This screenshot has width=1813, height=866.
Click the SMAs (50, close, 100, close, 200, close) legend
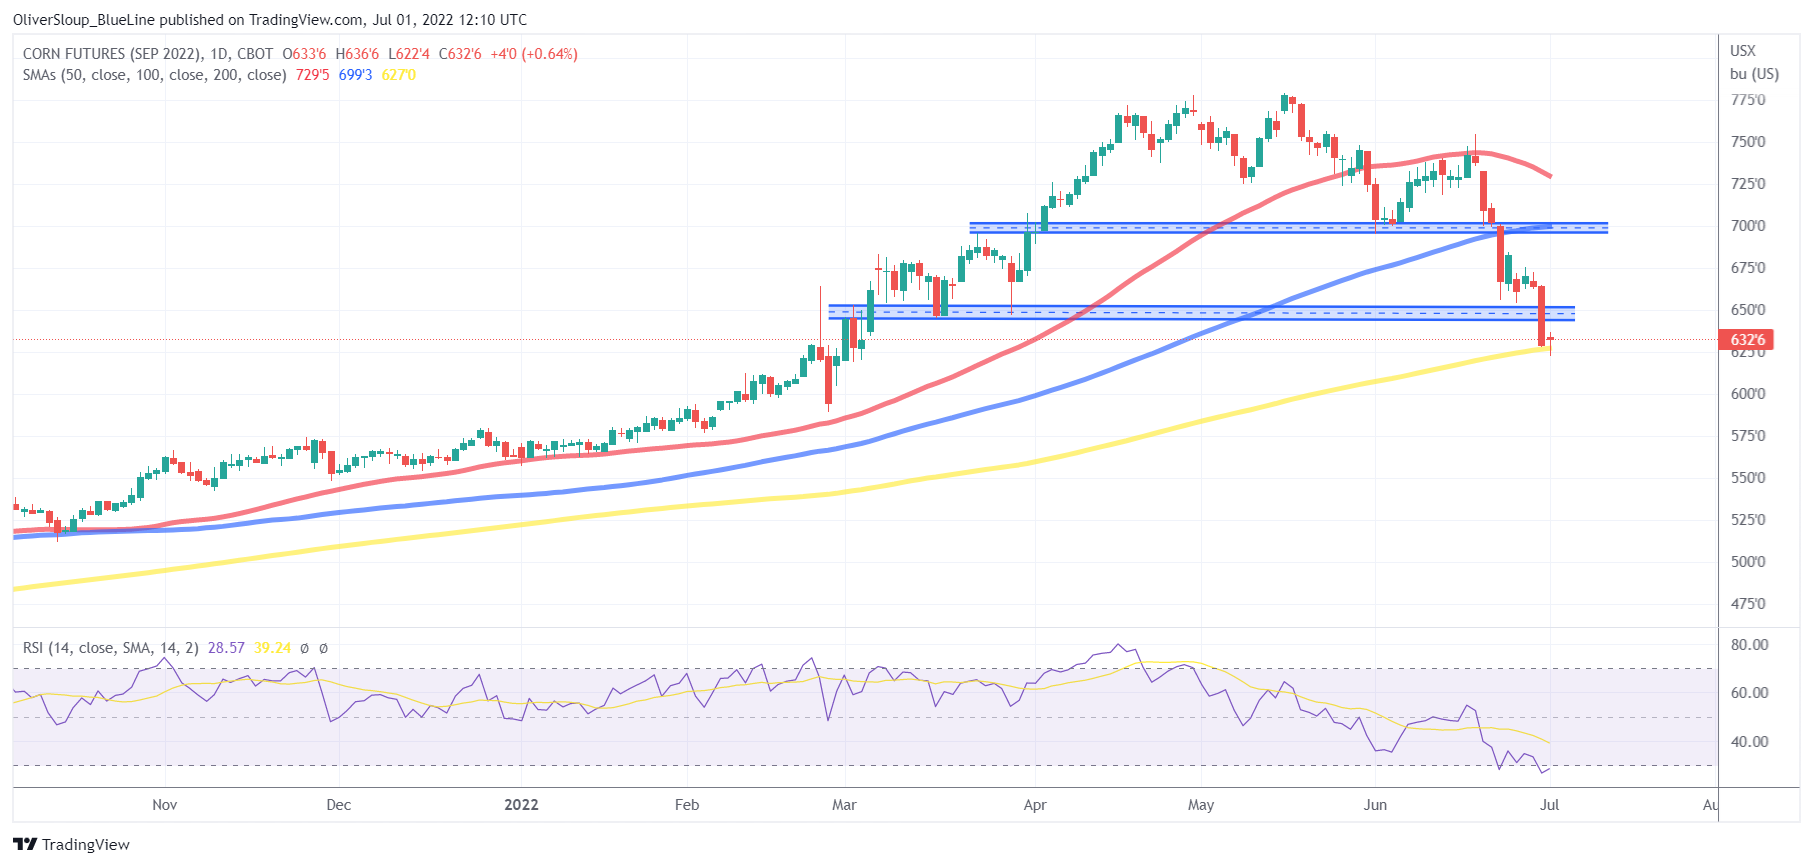pos(155,75)
